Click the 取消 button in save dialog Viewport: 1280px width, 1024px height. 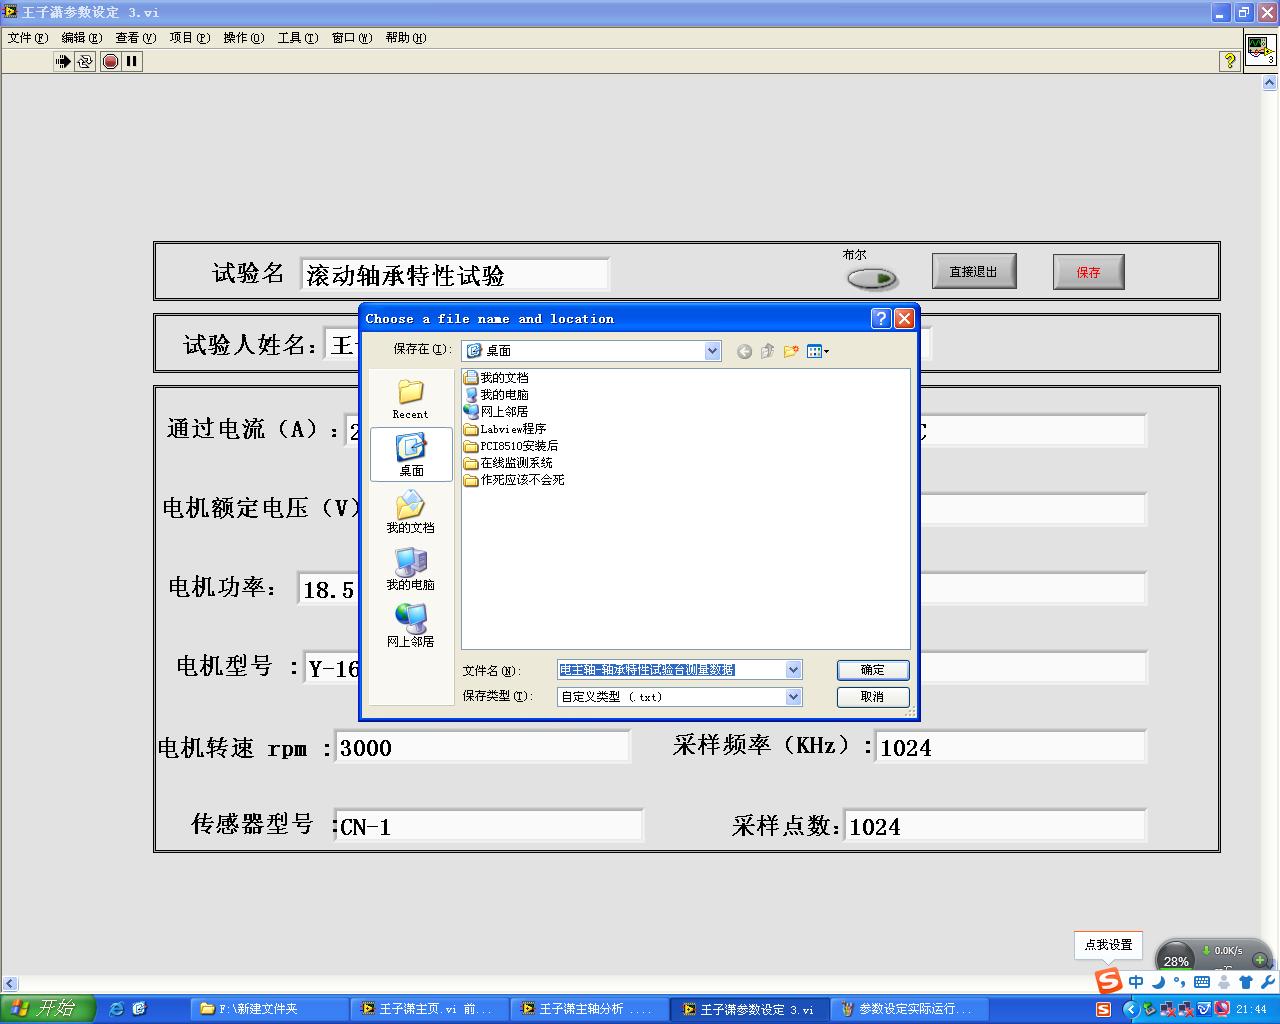point(873,697)
